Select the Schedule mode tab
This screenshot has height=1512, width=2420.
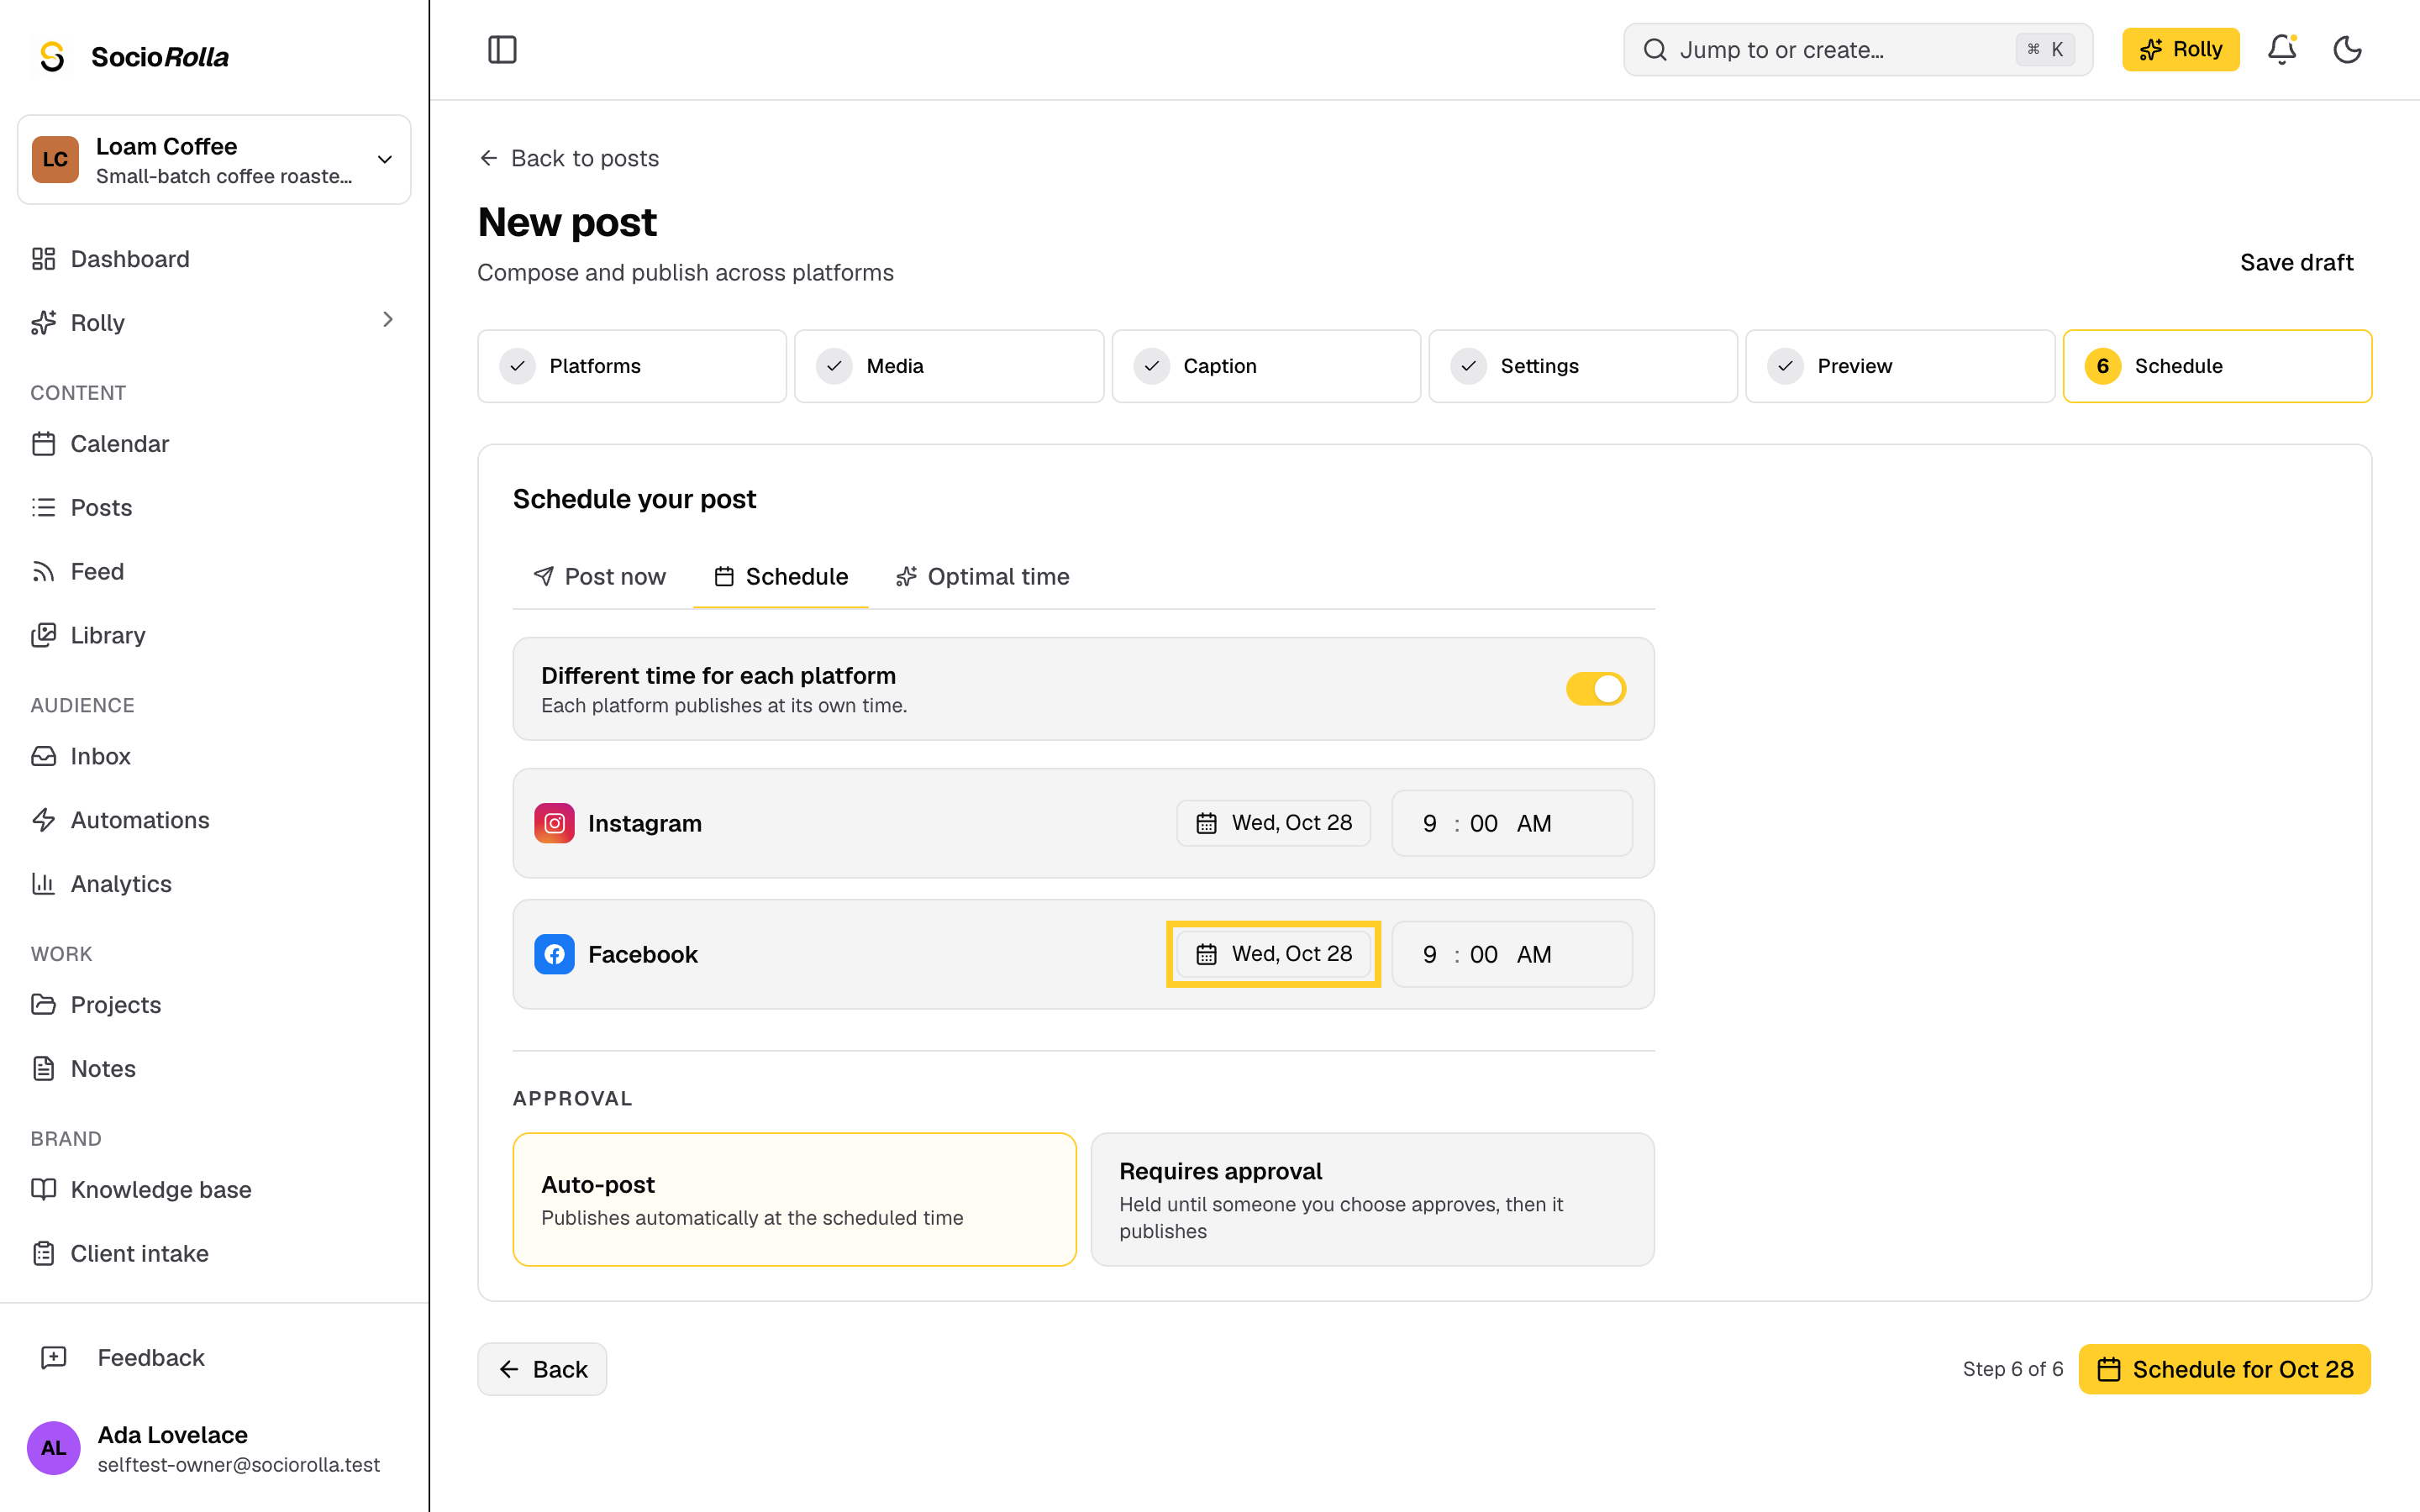coord(781,576)
